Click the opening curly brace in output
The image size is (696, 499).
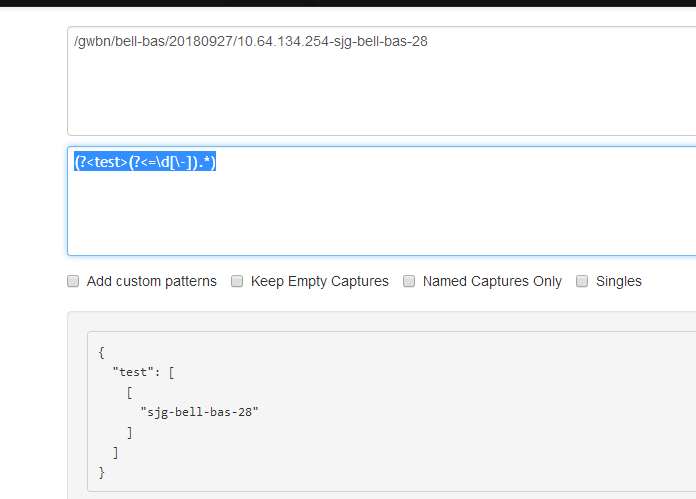click(x=102, y=352)
